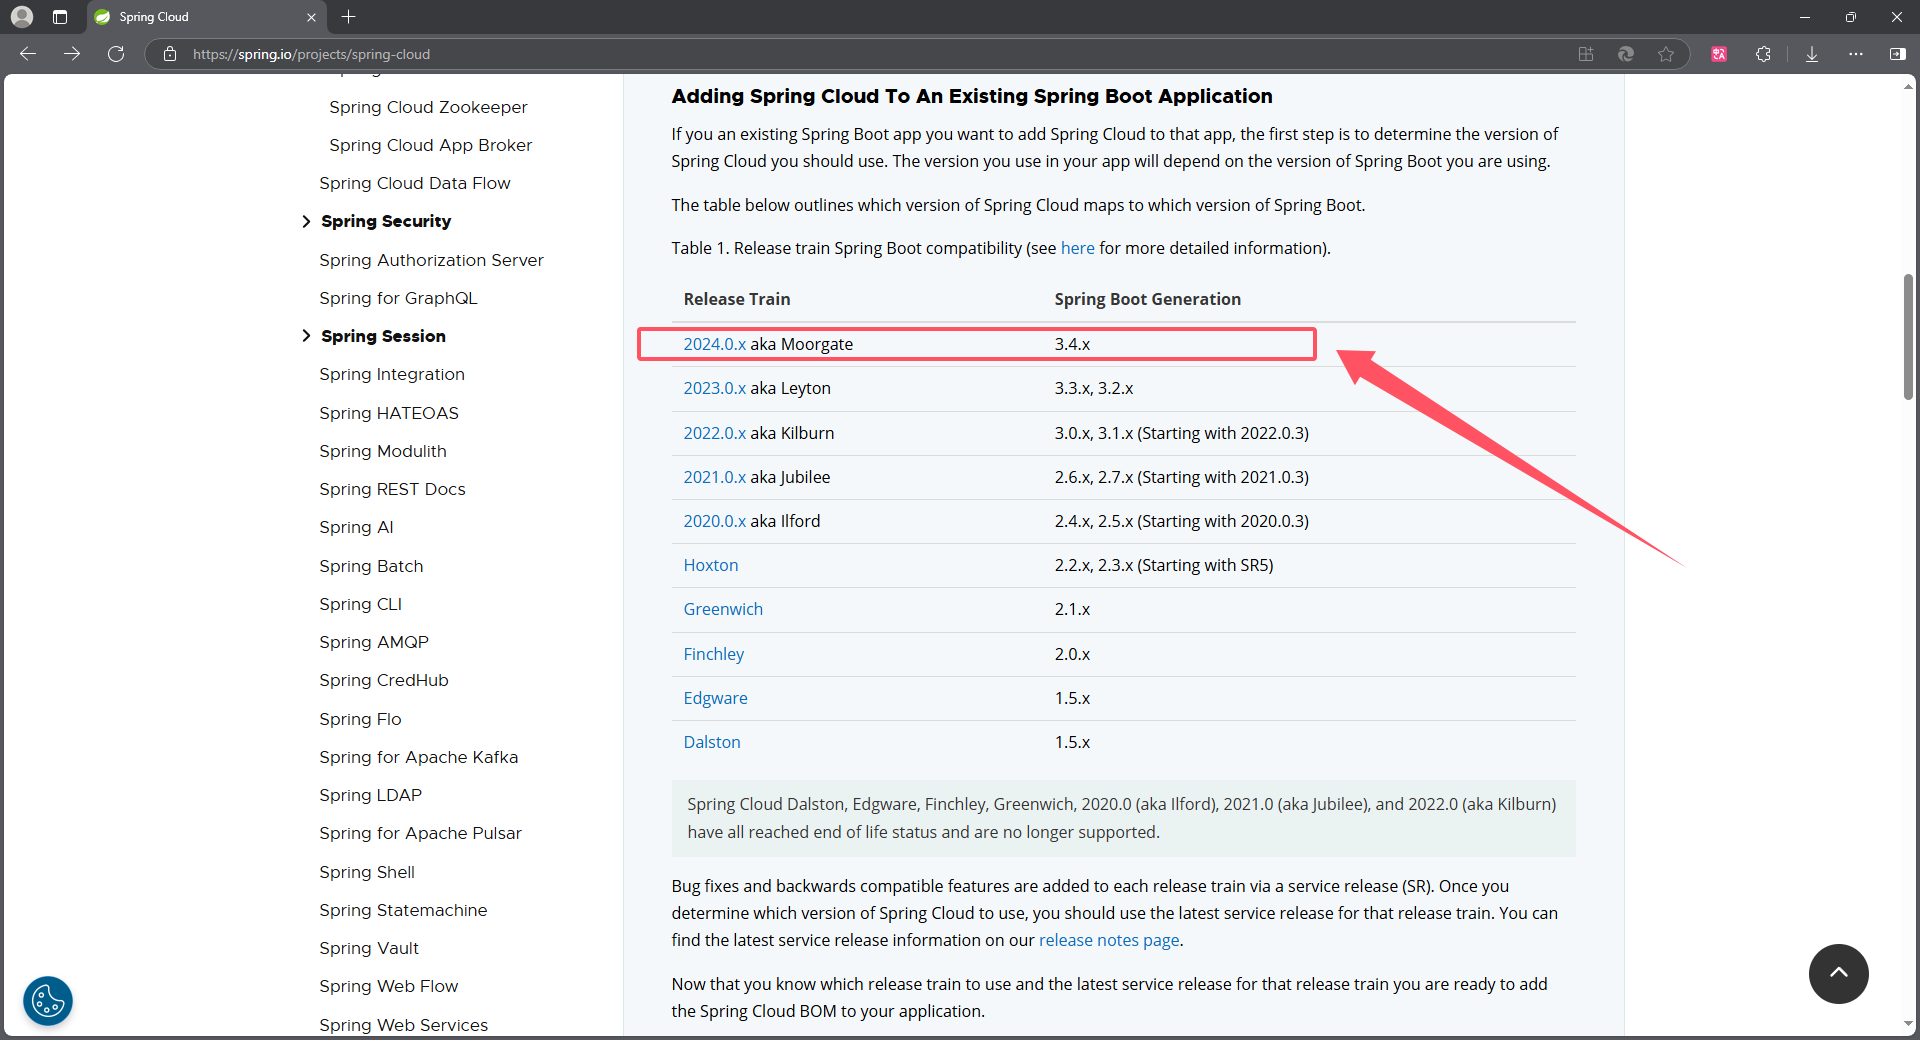This screenshot has width=1920, height=1040.
Task: Open cookie preferences icon
Action: 48,1000
